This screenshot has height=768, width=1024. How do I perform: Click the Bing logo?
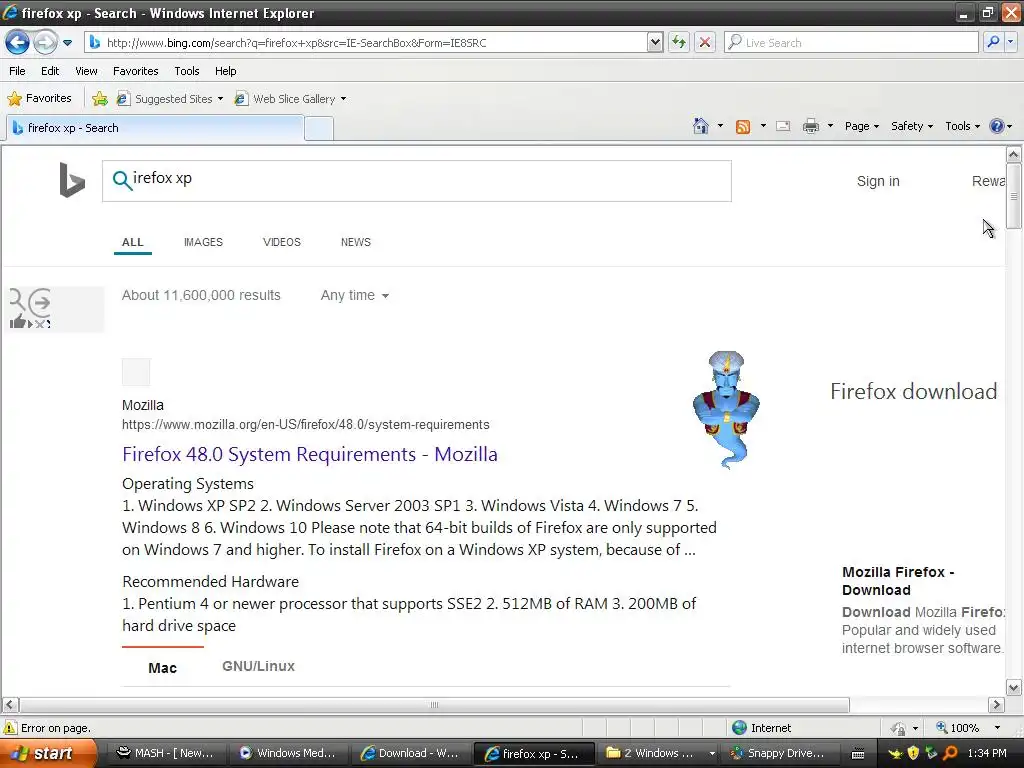coord(72,180)
